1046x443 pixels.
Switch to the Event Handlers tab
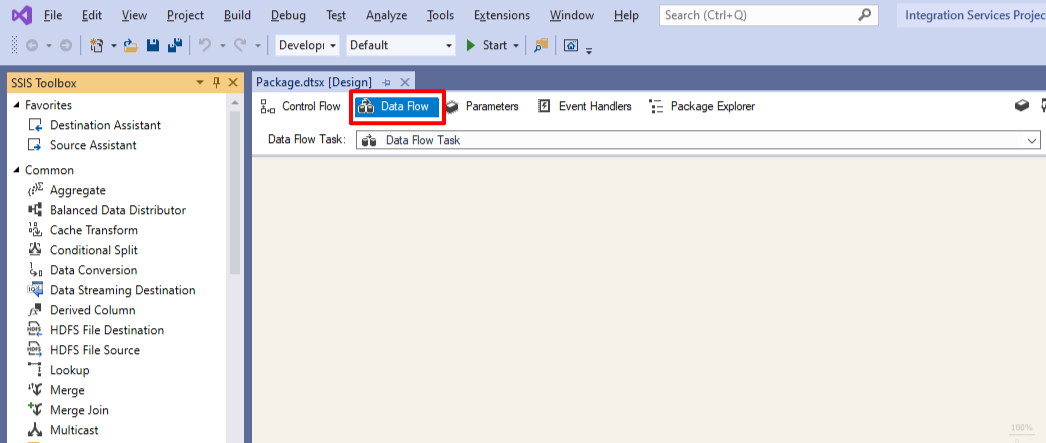tap(585, 106)
